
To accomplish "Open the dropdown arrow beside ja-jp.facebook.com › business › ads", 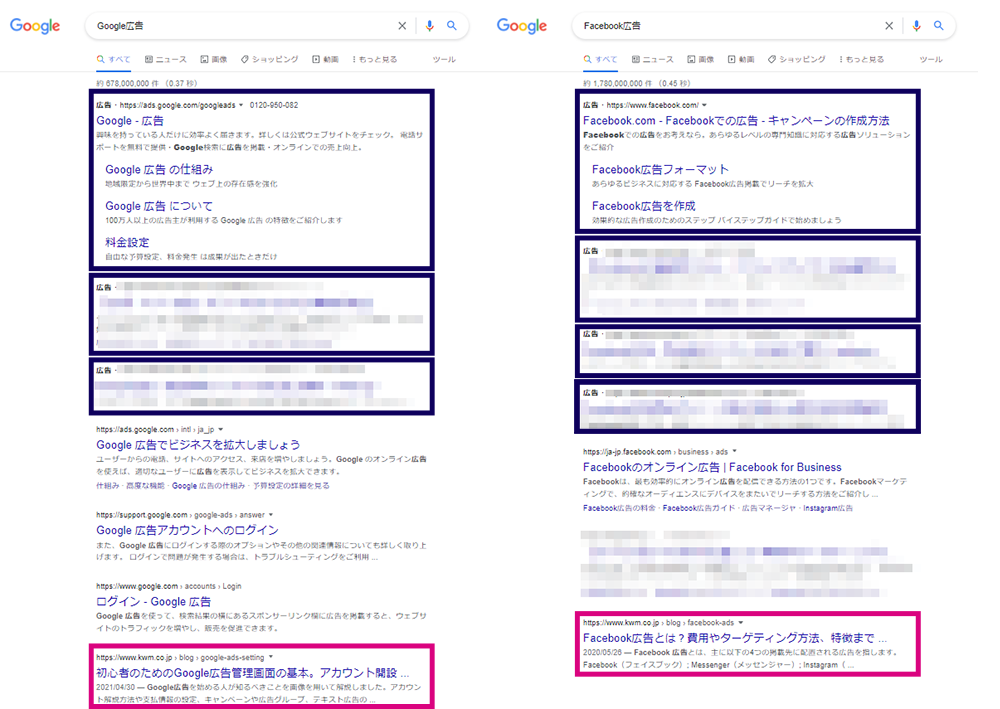I will coord(735,452).
